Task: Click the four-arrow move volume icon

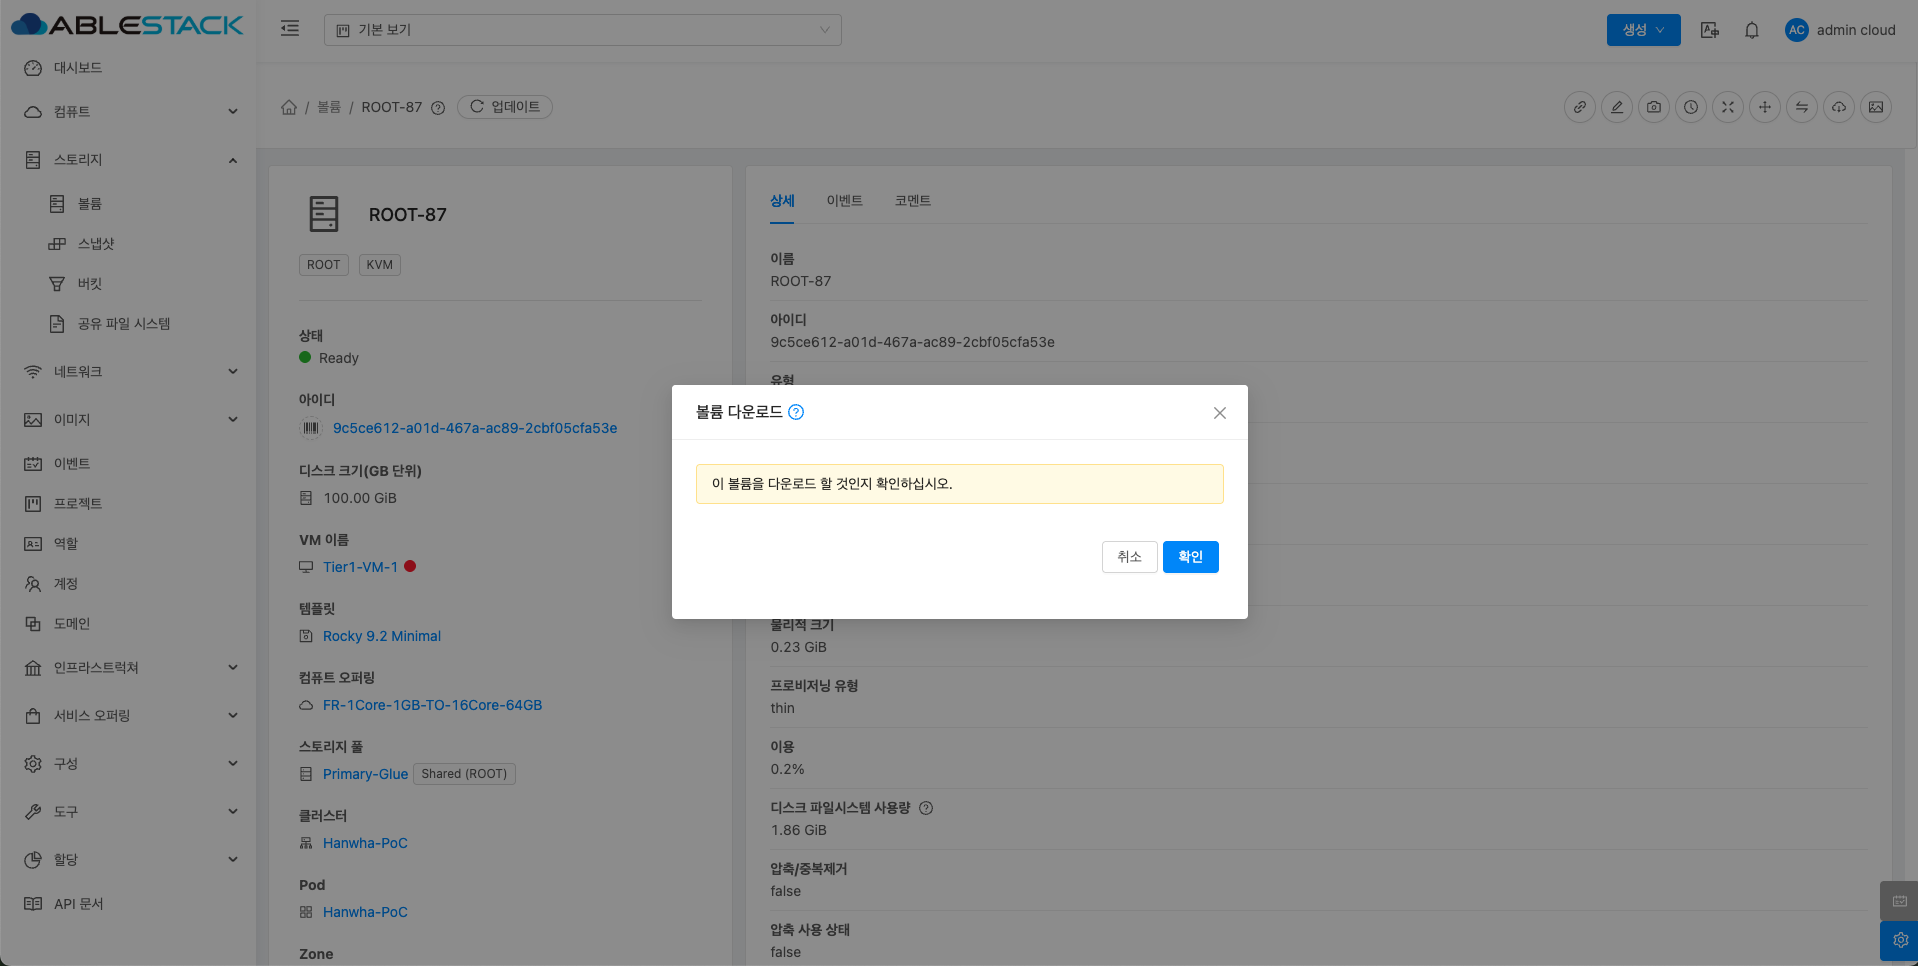Action: click(x=1765, y=107)
